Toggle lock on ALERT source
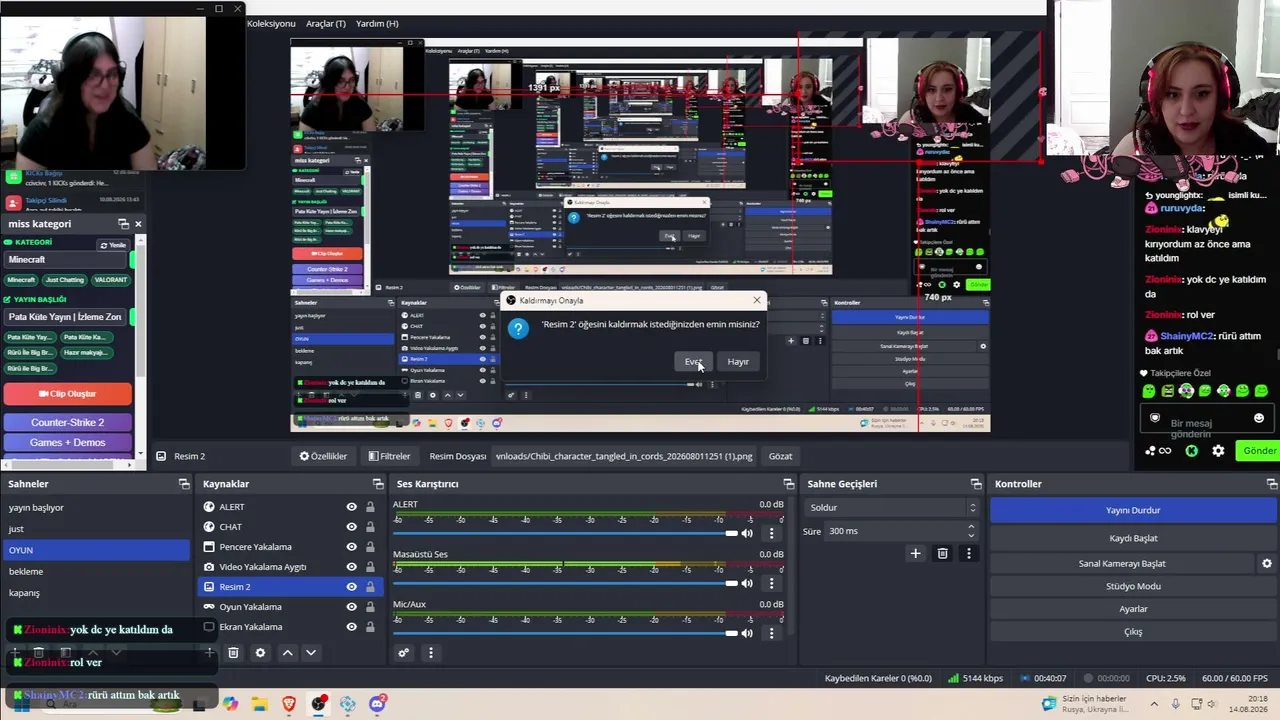The image size is (1280, 720). 370,507
